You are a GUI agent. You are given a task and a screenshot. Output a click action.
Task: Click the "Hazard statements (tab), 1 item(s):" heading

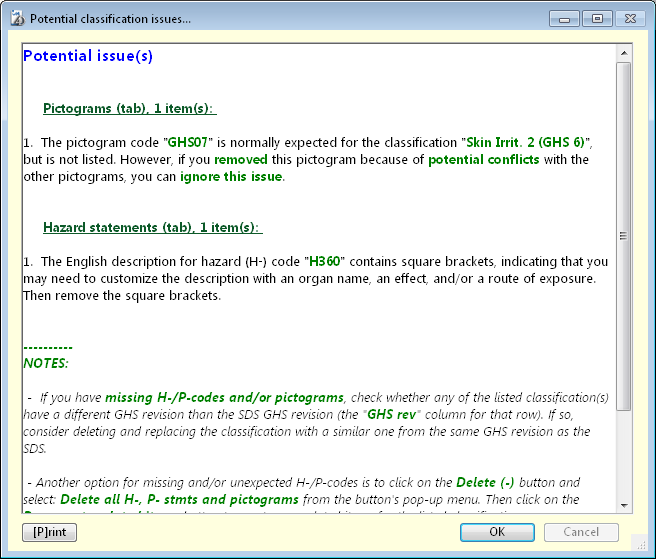pos(153,227)
